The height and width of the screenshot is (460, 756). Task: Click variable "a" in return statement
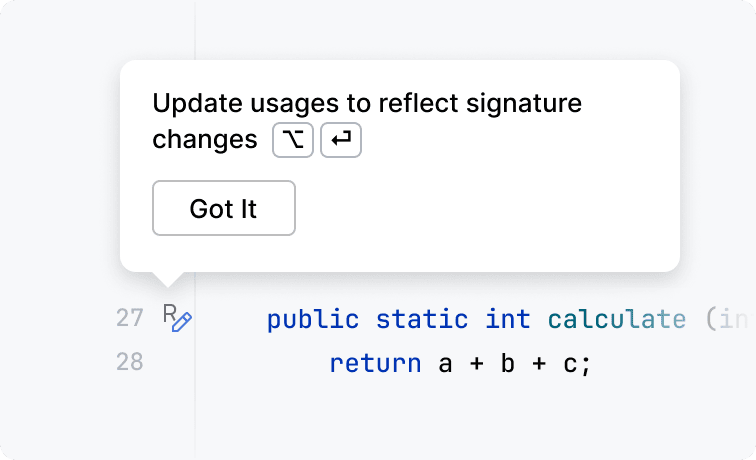(x=446, y=363)
